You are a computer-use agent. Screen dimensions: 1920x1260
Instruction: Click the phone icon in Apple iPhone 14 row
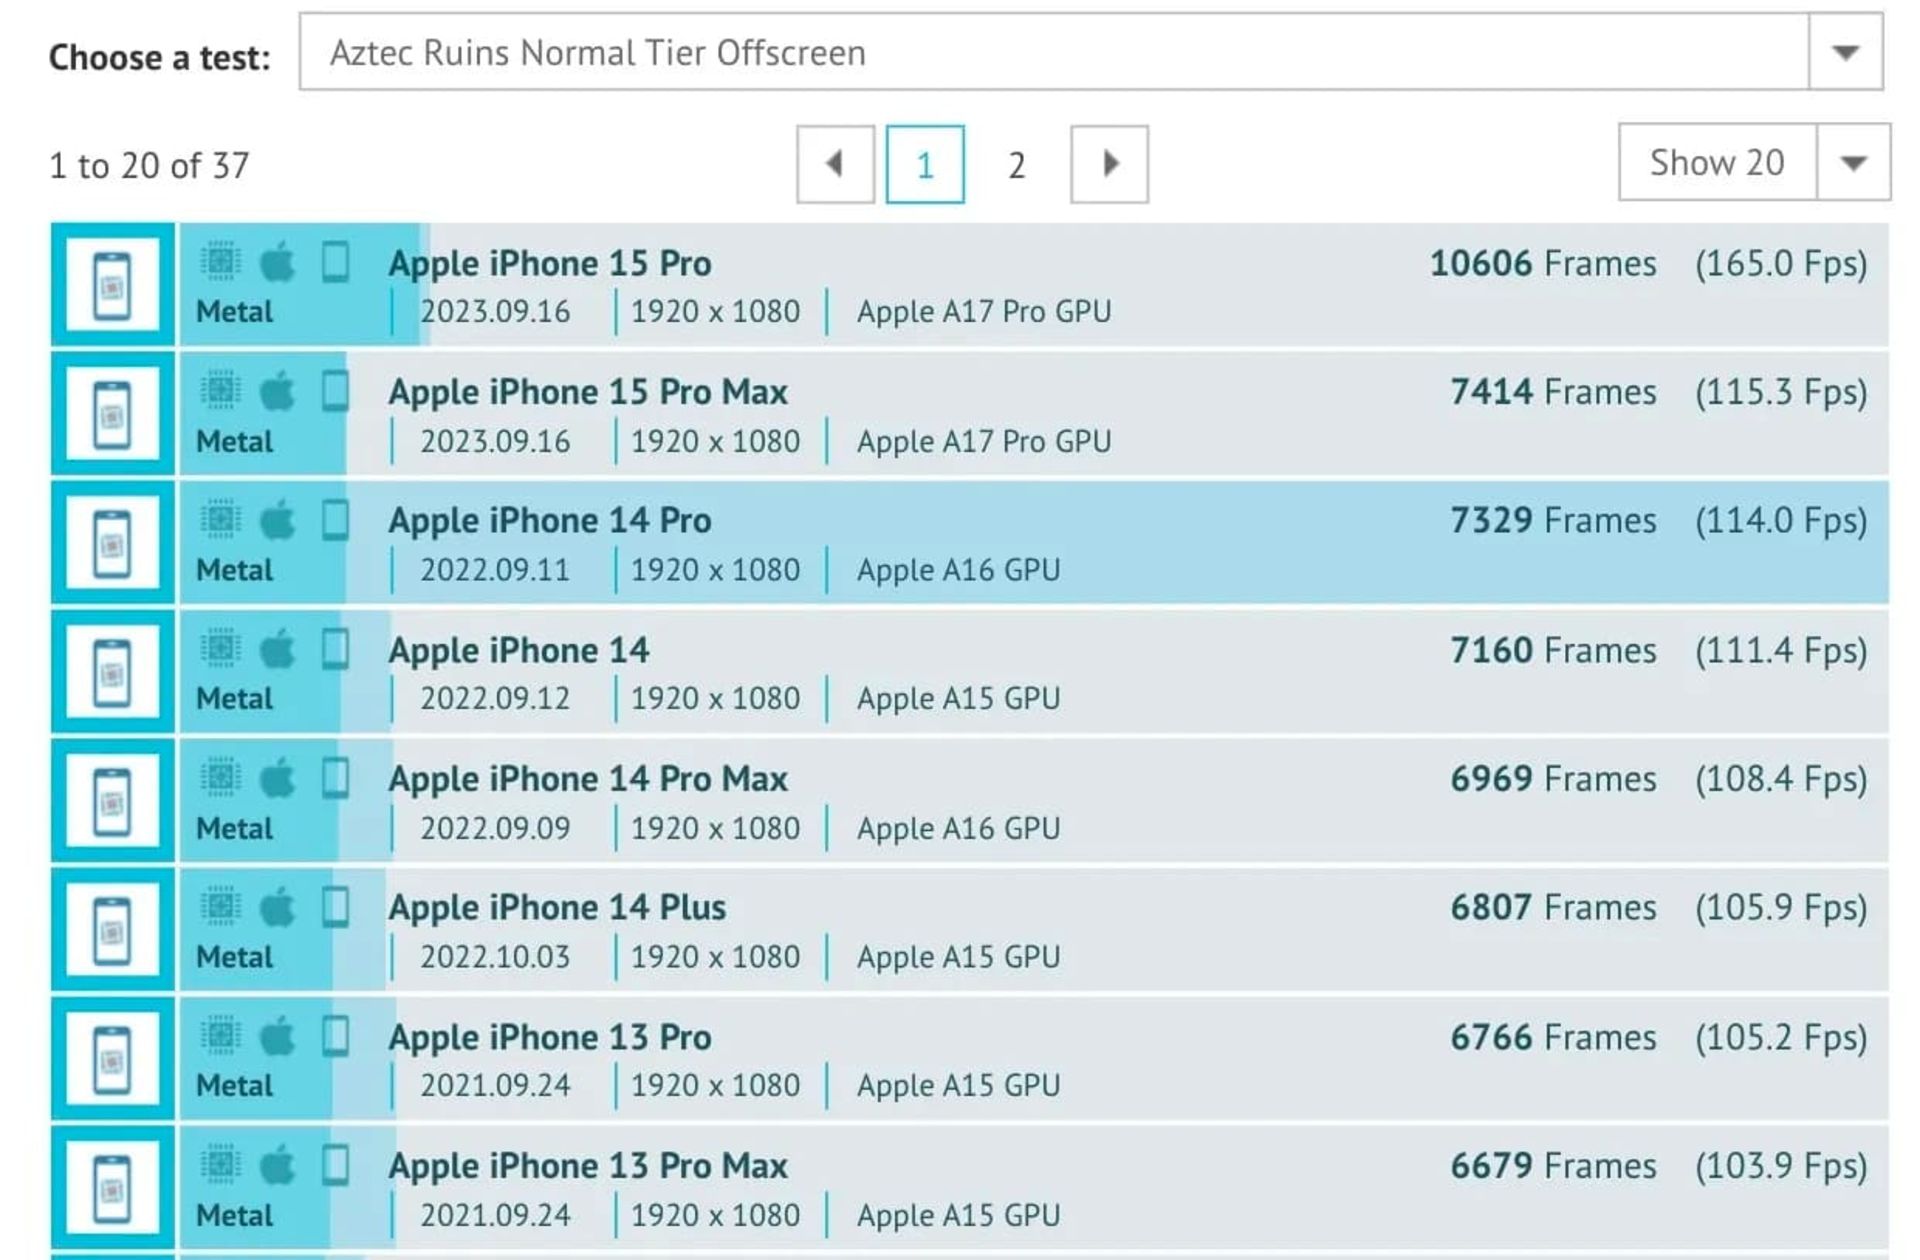click(x=336, y=649)
